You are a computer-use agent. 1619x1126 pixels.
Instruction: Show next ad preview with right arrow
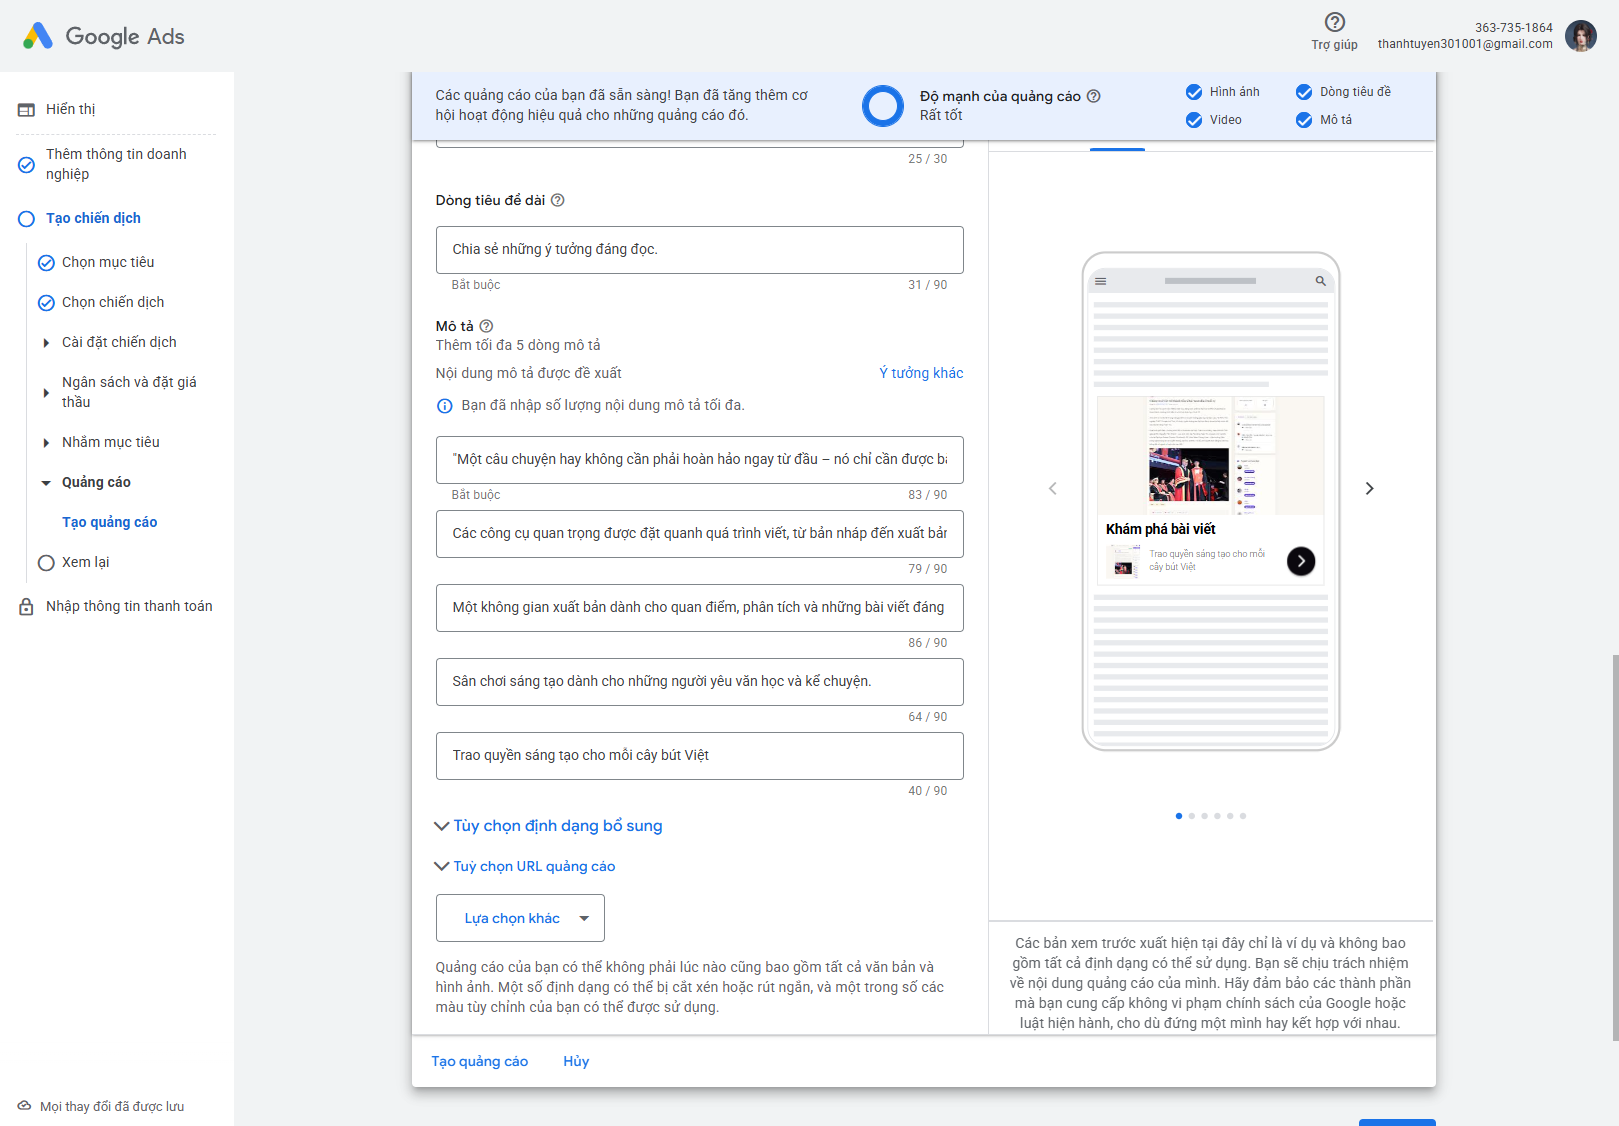click(1370, 488)
